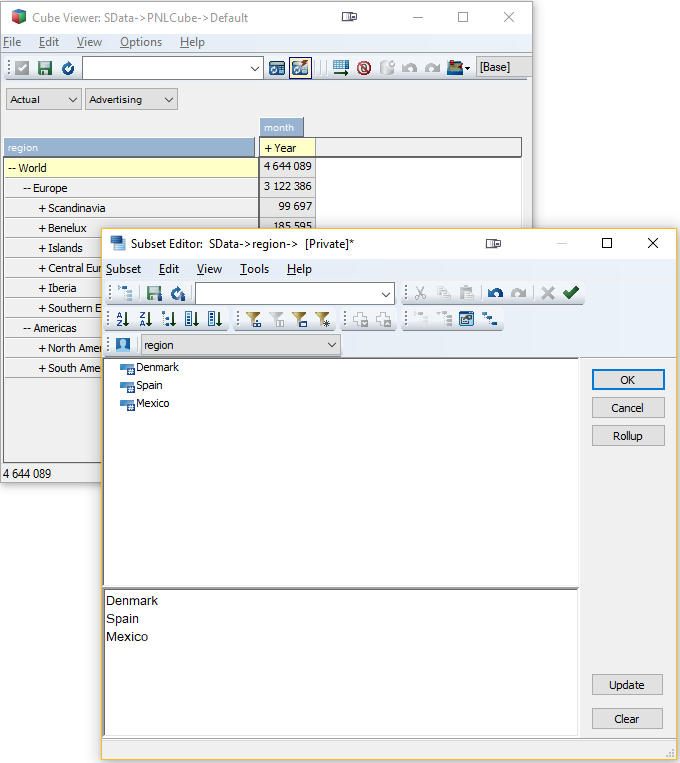Viewport: 680px width, 763px height.
Task: Open the region subset dropdown
Action: tap(240, 345)
